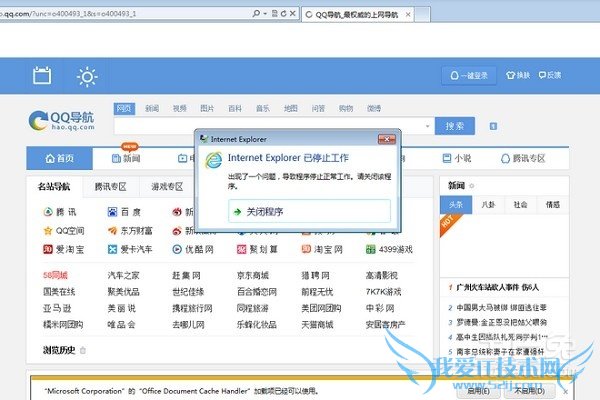
Task: Clear history with trash icon beside 浏览历史
Action: 83,350
